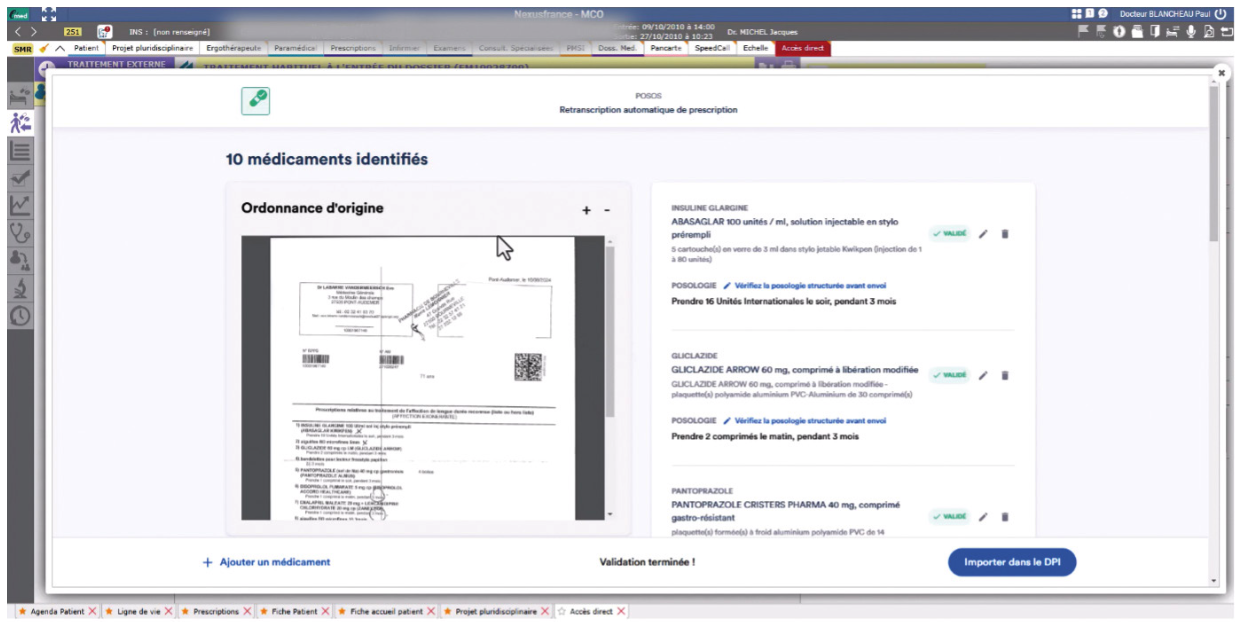Viewport: 1246px width, 626px height.
Task: Click the Importer dans le DPI button
Action: [x=1011, y=562]
